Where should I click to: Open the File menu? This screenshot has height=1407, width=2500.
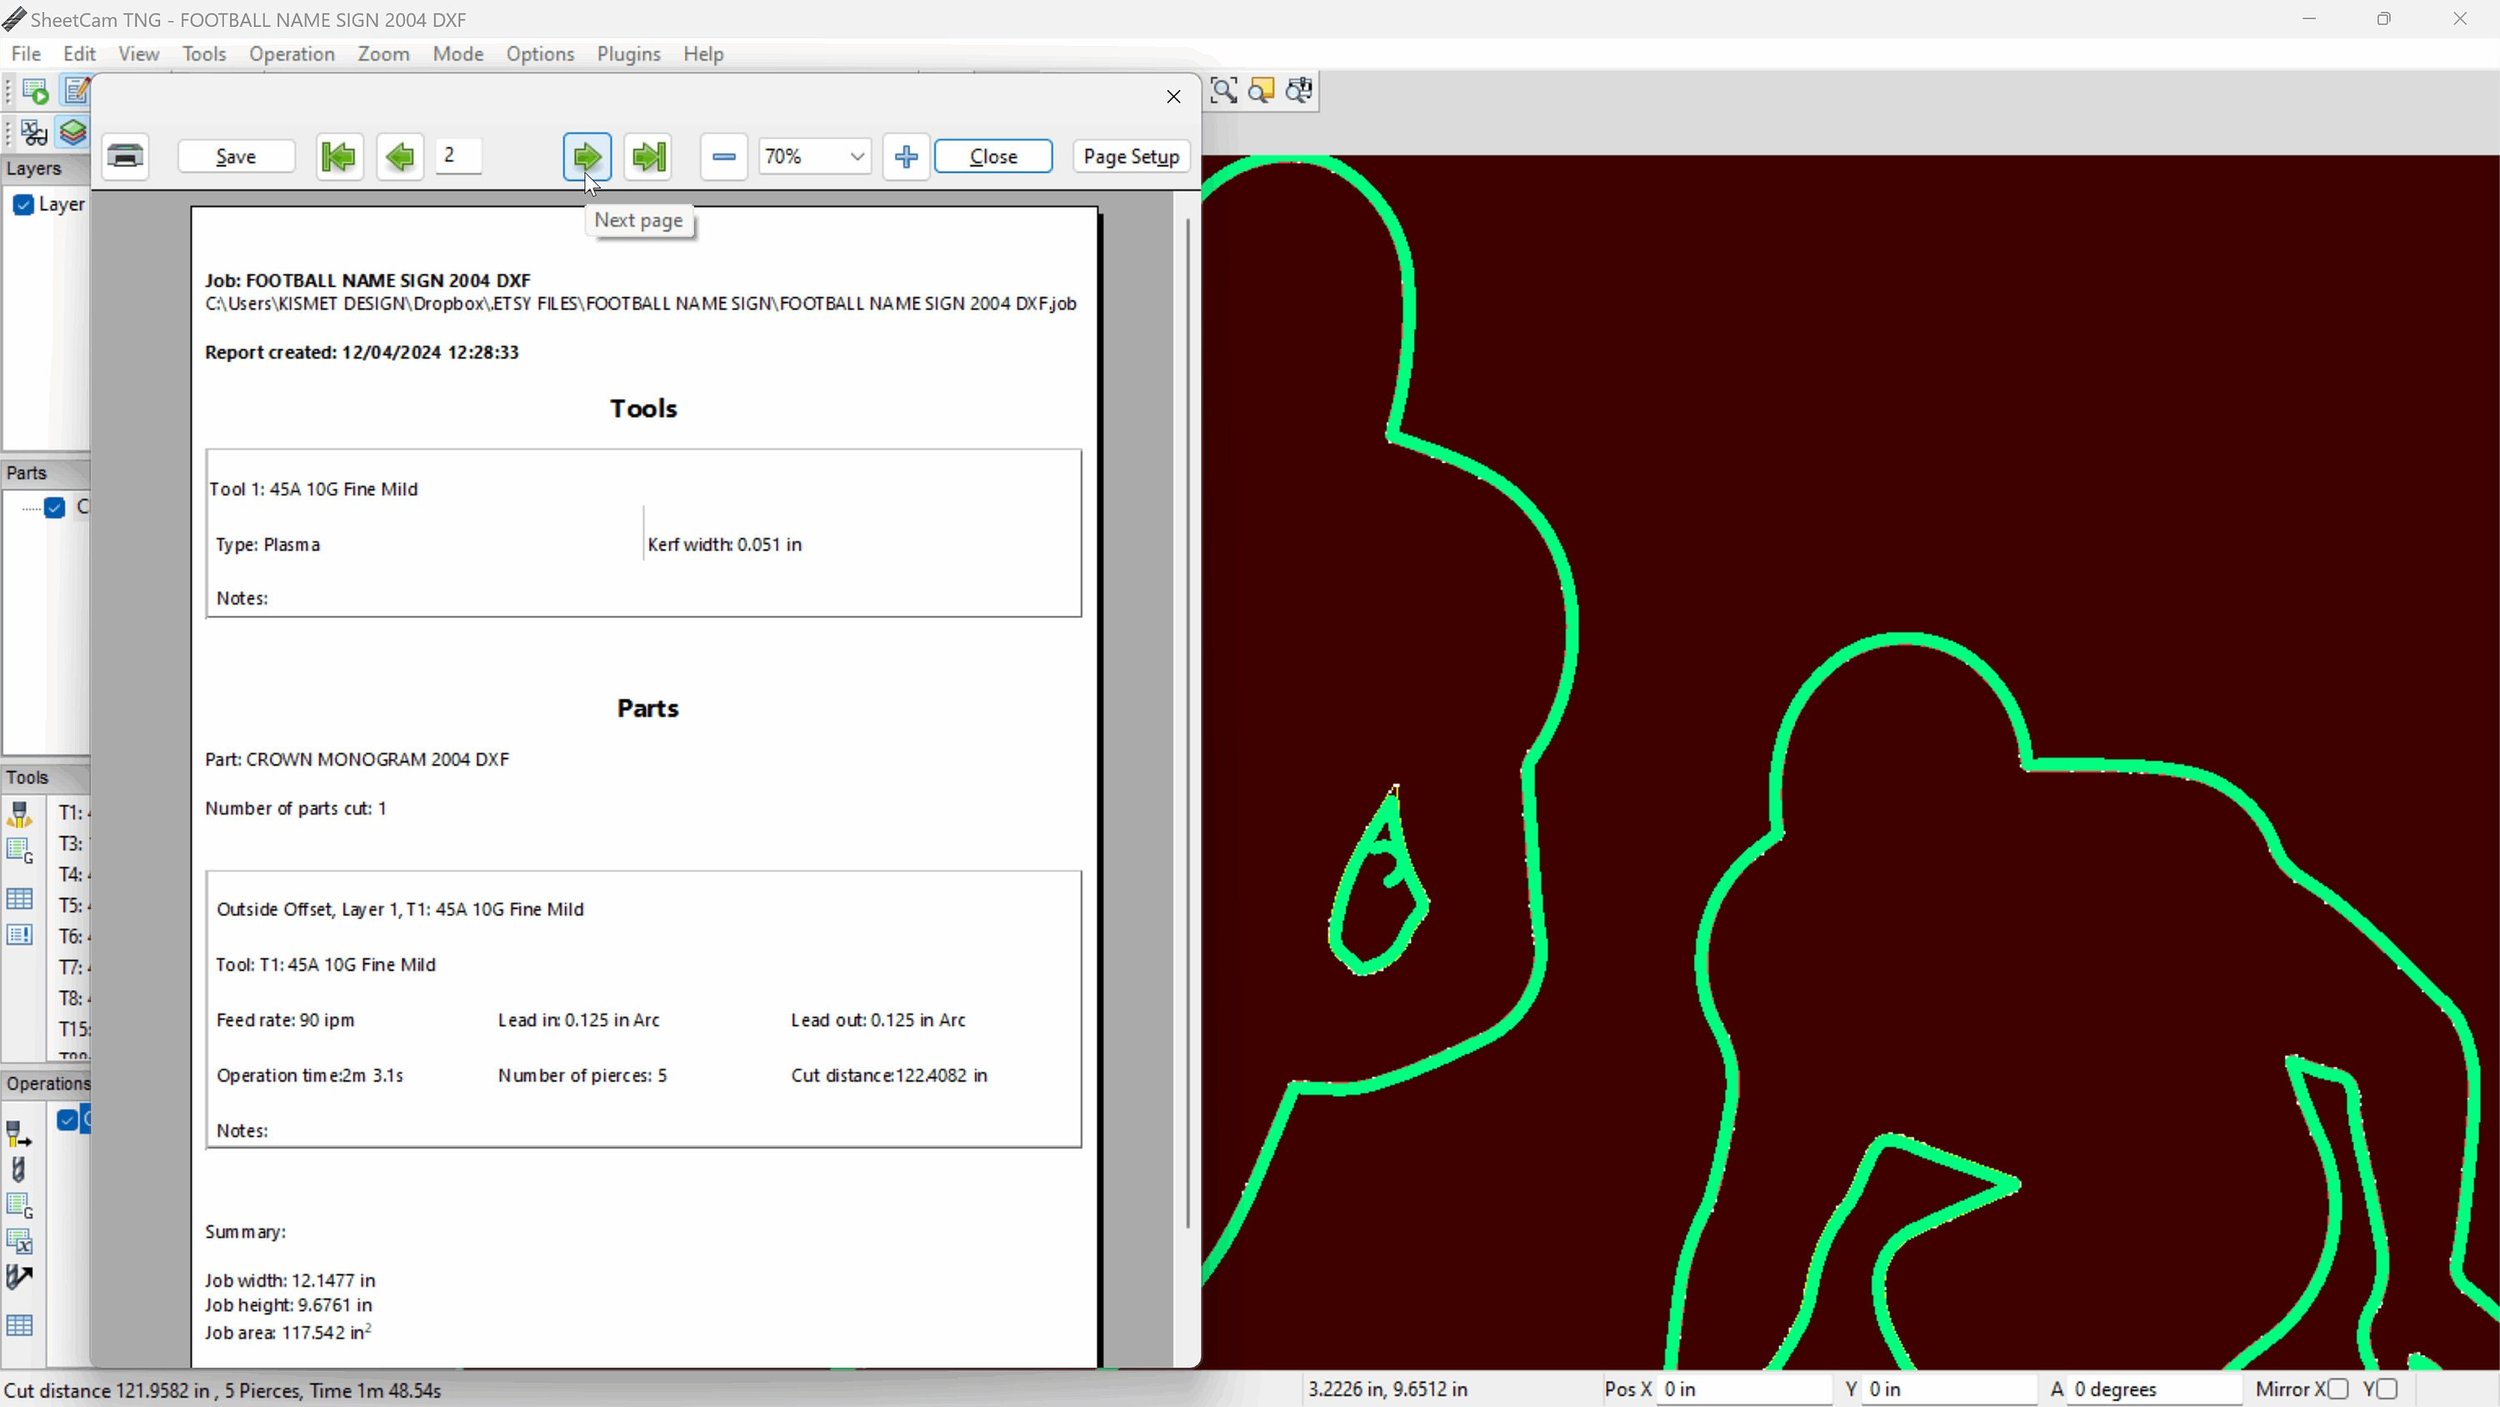point(26,54)
